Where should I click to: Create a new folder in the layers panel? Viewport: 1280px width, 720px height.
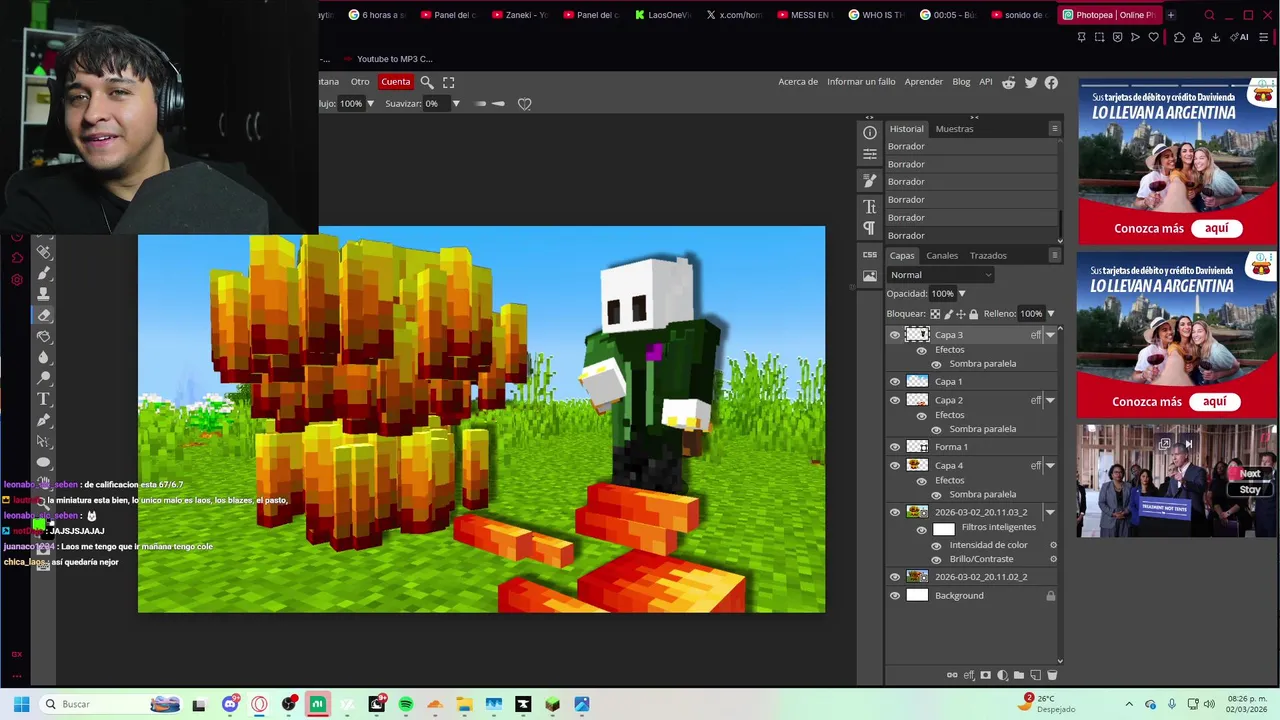pos(1019,675)
